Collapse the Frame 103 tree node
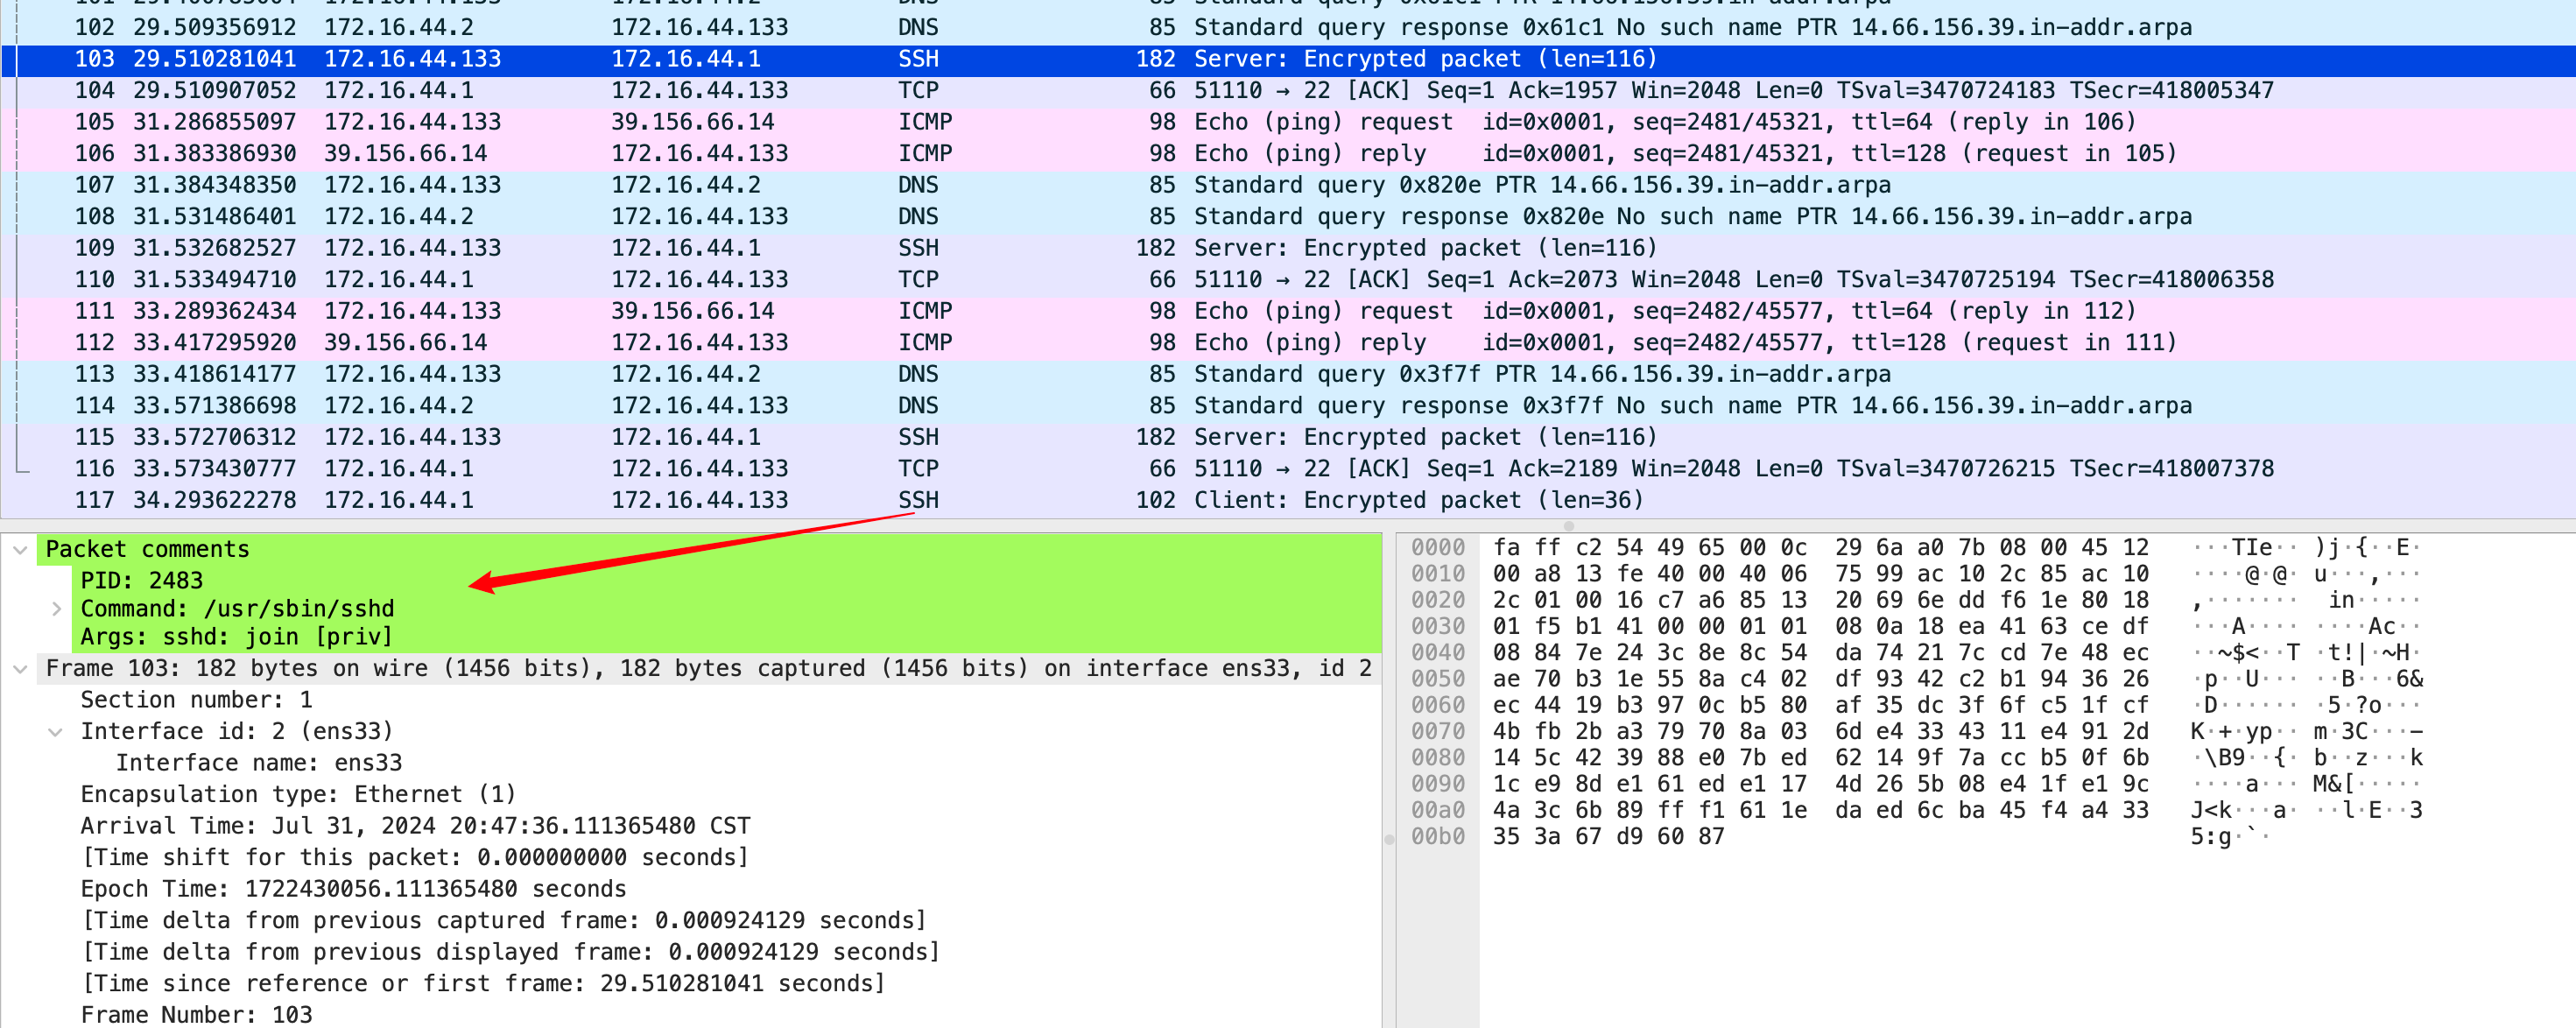This screenshot has height=1028, width=2576. (20, 668)
